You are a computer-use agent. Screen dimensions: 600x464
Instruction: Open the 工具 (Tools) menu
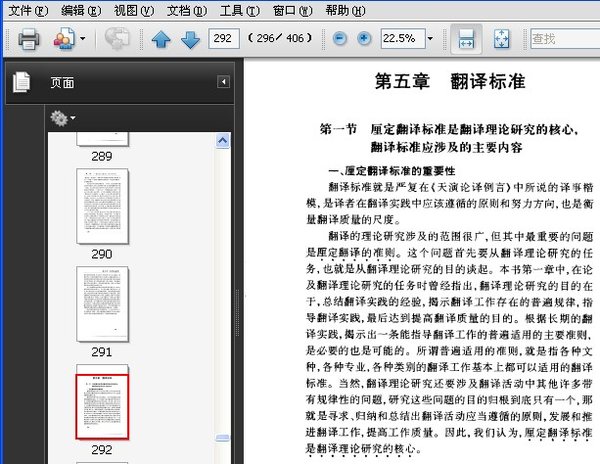(238, 10)
